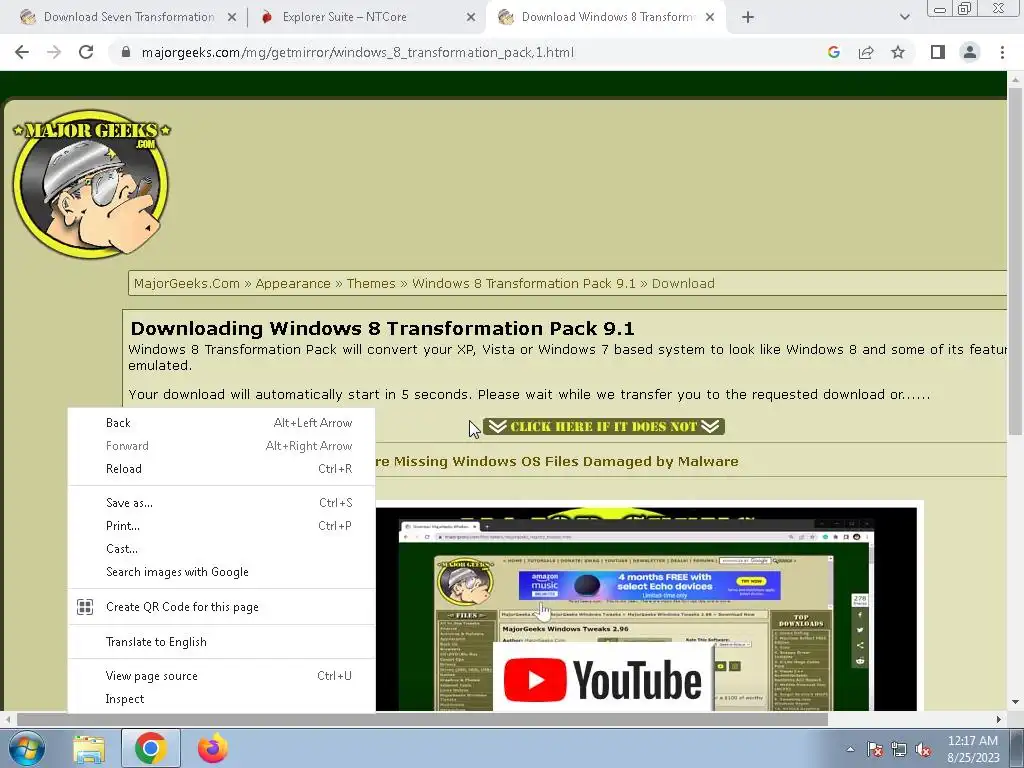The width and height of the screenshot is (1024, 768).
Task: Close the Explorer Suite – NTCore tab
Action: pos(471,18)
